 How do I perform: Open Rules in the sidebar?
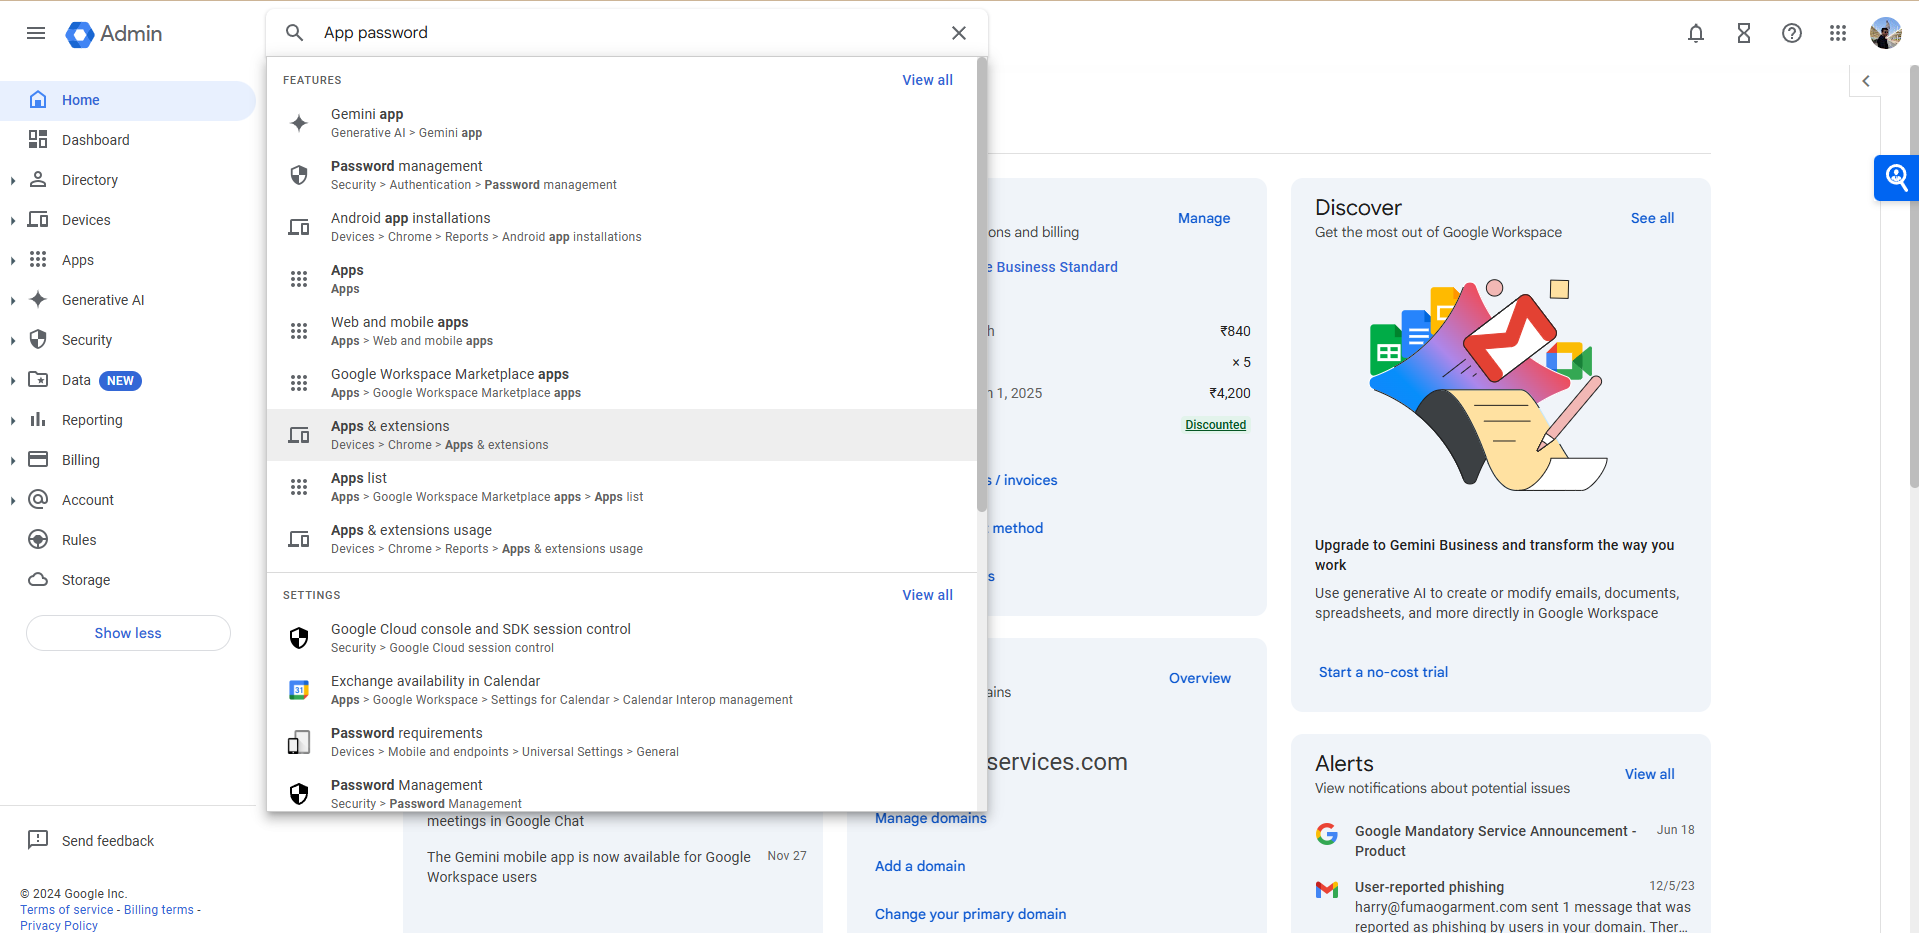(x=128, y=540)
